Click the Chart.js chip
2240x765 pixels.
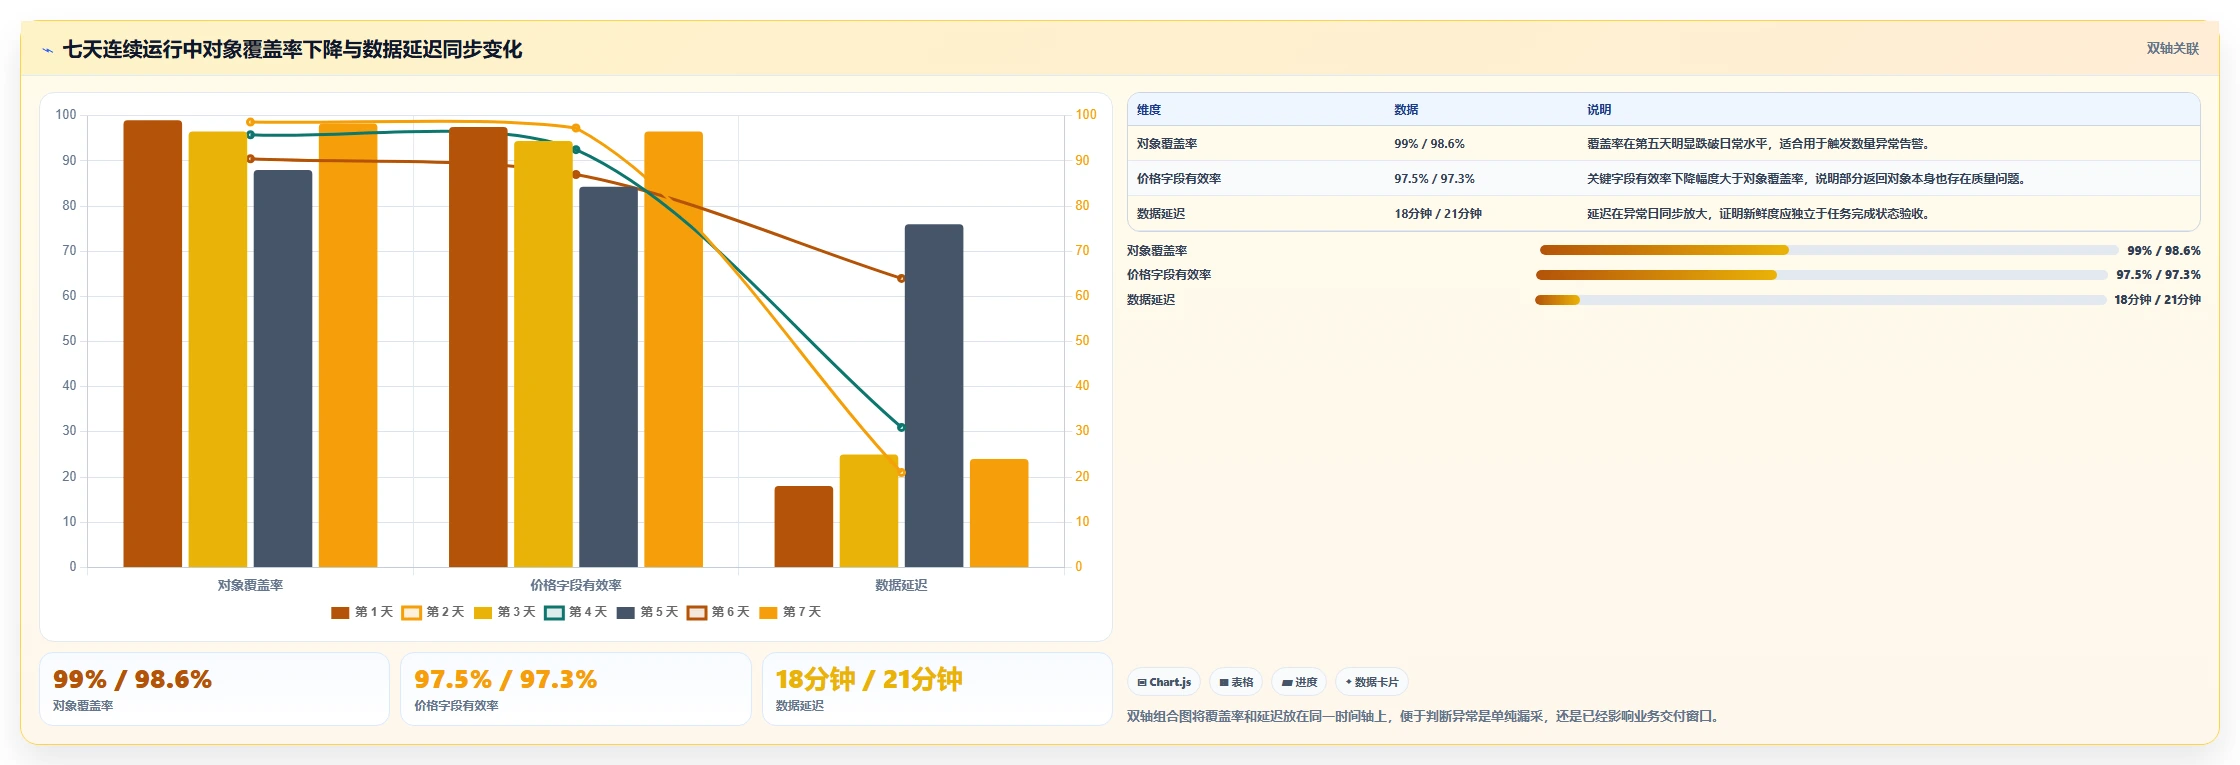1164,682
